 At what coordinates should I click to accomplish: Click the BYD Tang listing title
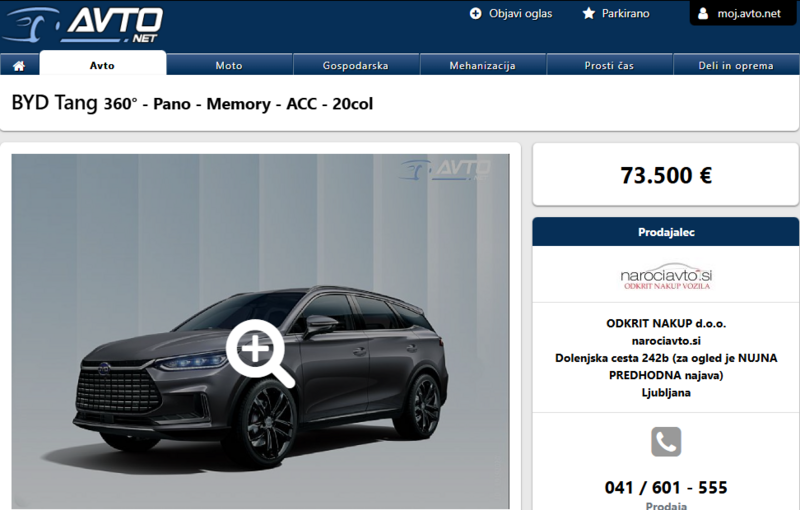pos(192,104)
